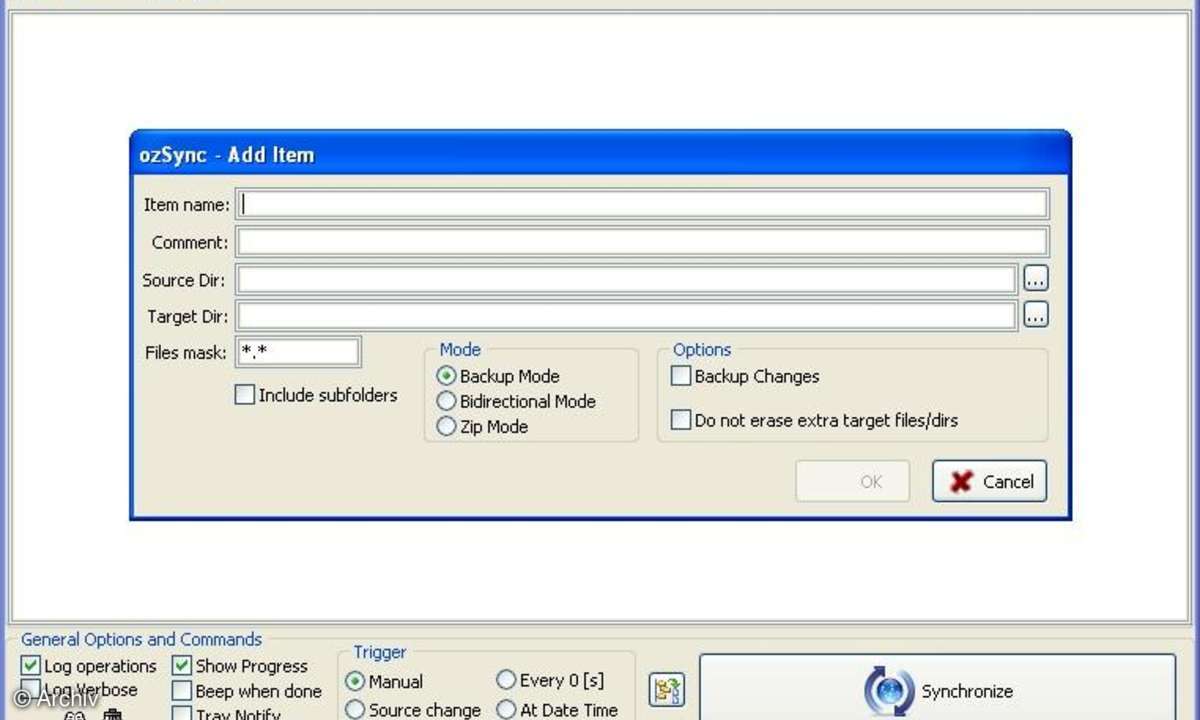Viewport: 1200px width, 720px height.
Task: Choose At Date Time trigger
Action: [x=506, y=710]
